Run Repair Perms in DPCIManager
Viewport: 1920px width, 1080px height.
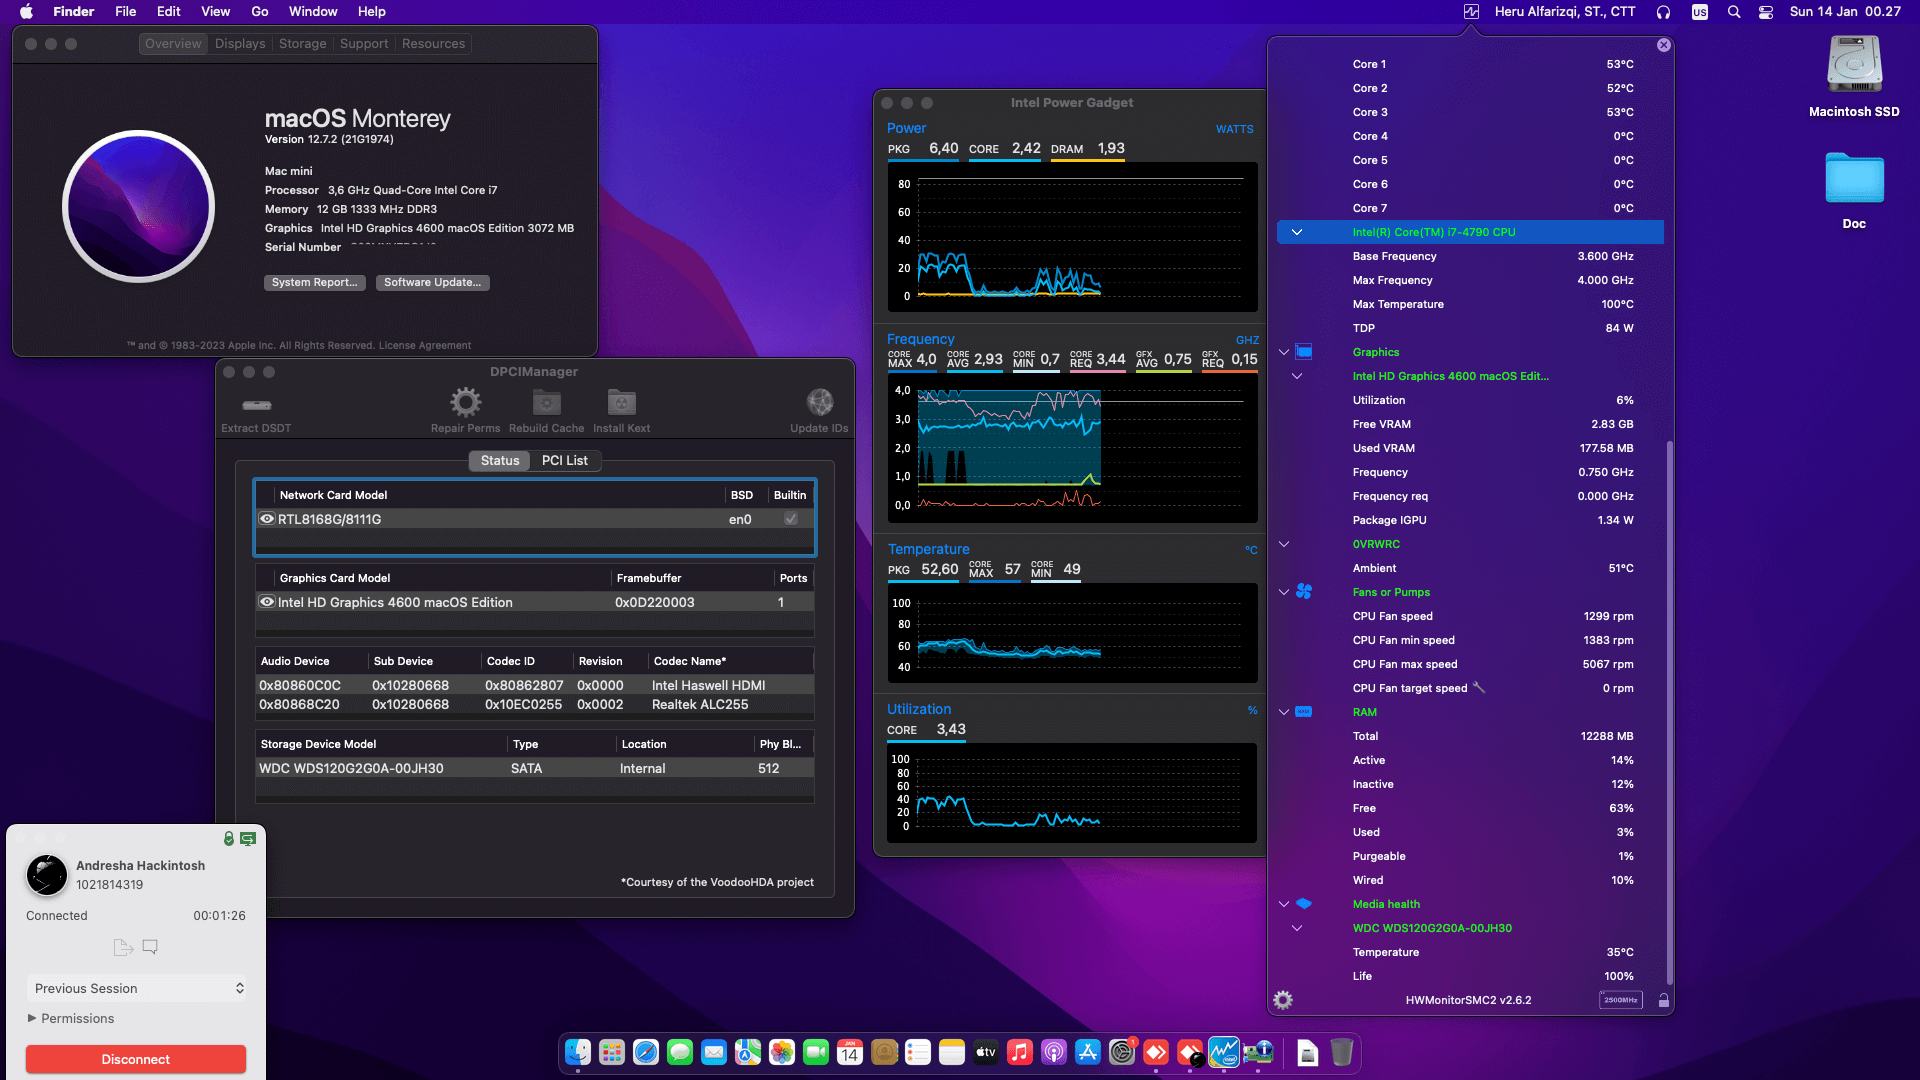[465, 403]
